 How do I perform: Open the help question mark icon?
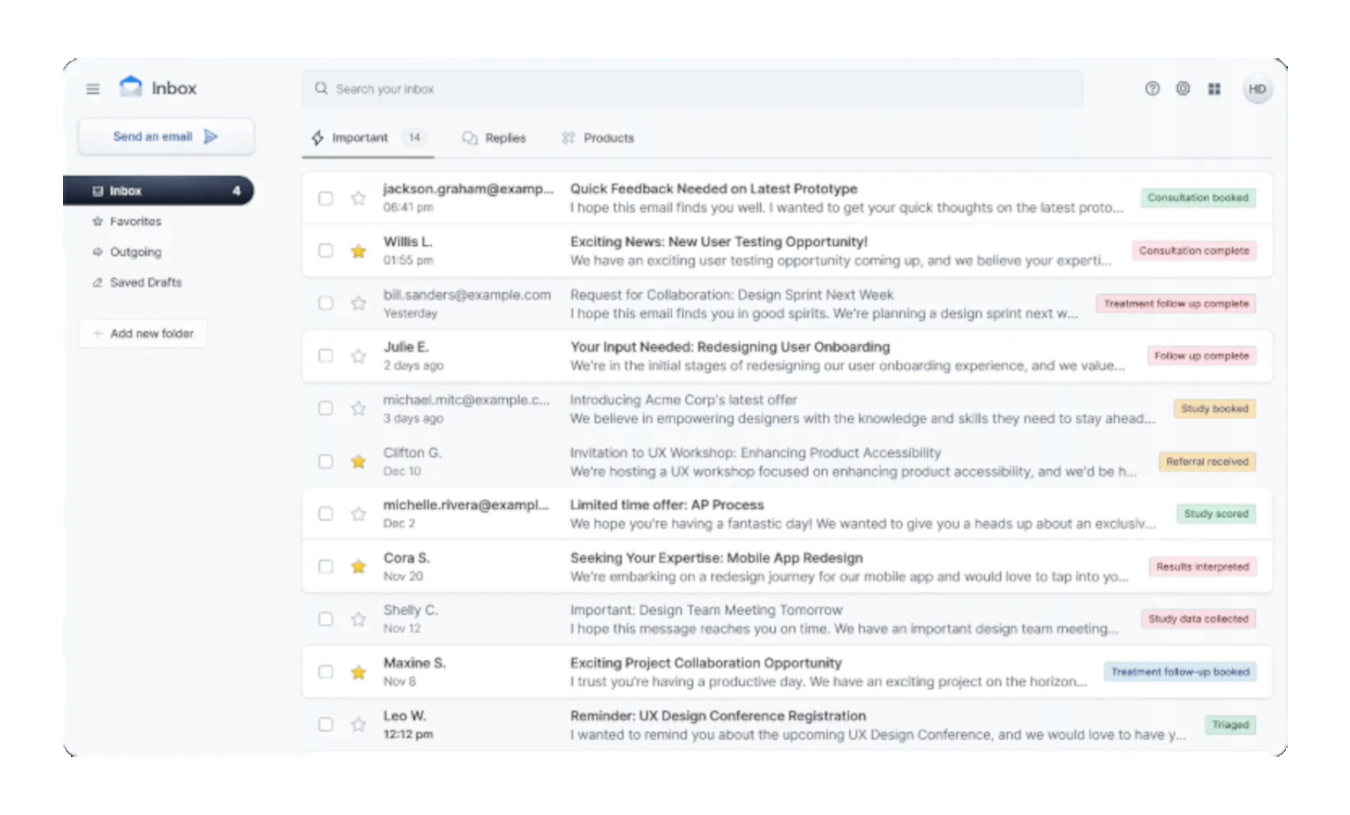pos(1152,89)
